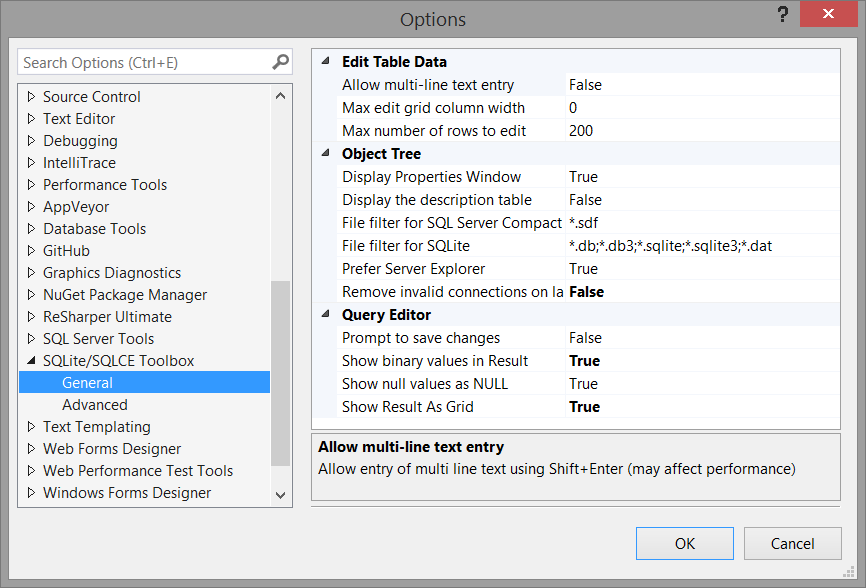866x588 pixels.
Task: Collapse the Object Tree property group
Action: coord(325,154)
